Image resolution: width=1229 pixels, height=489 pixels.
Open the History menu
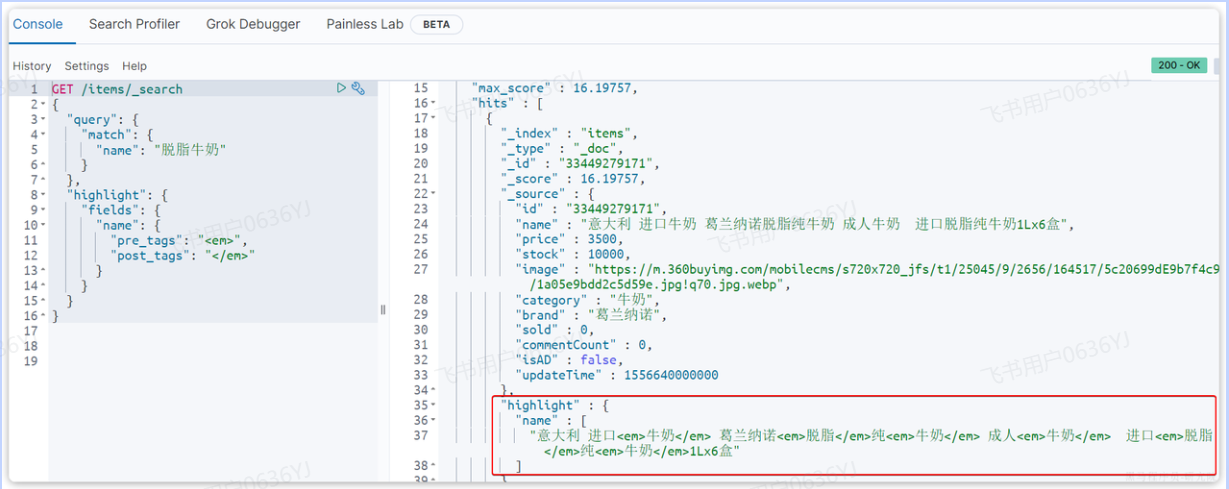[x=32, y=66]
